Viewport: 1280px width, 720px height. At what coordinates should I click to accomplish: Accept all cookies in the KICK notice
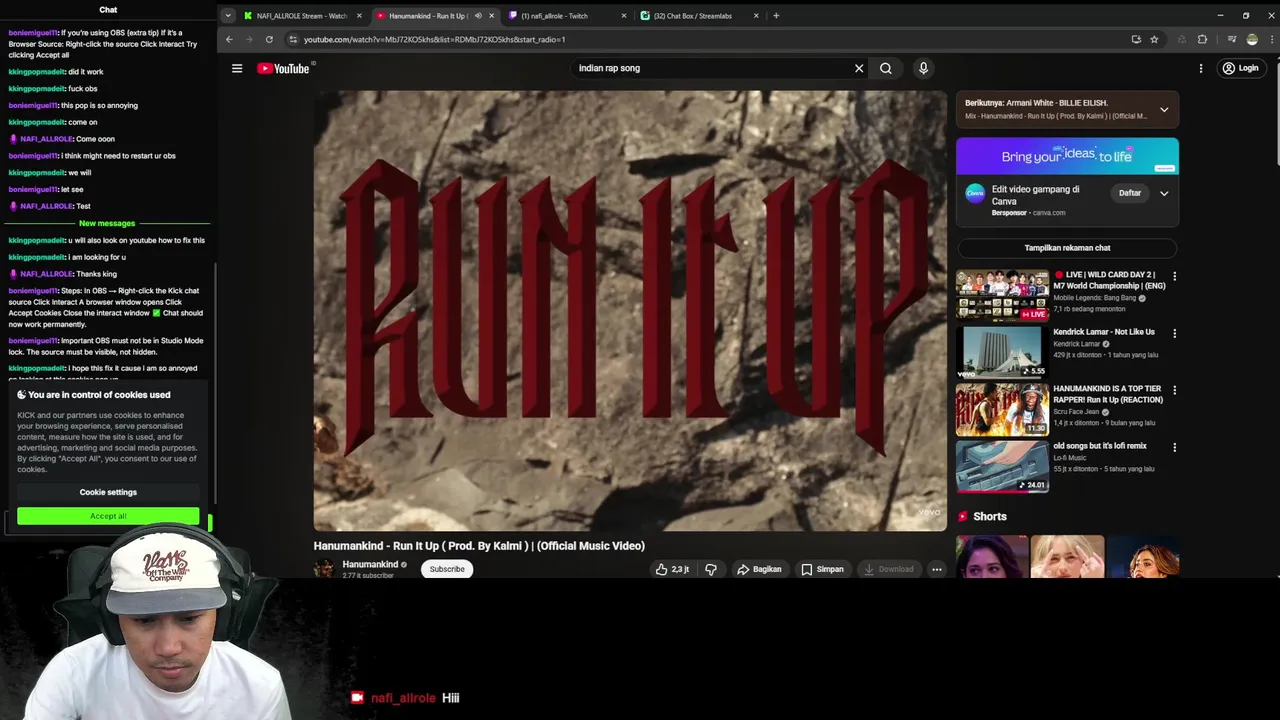(x=108, y=516)
